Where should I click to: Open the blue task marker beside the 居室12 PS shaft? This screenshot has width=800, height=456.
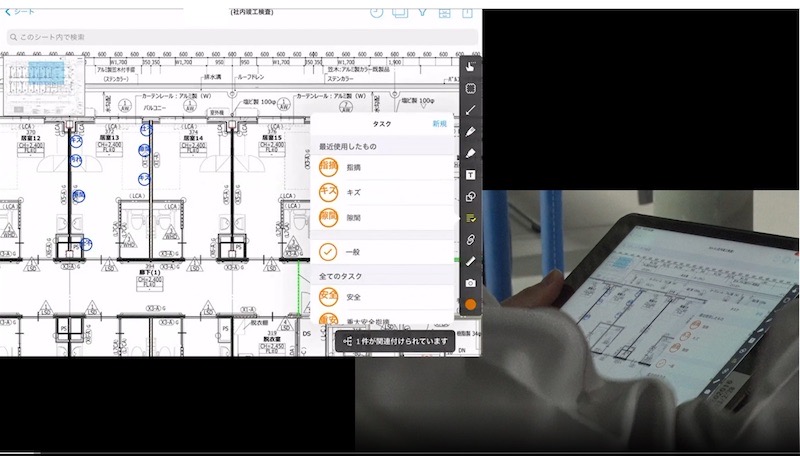pyautogui.click(x=86, y=244)
